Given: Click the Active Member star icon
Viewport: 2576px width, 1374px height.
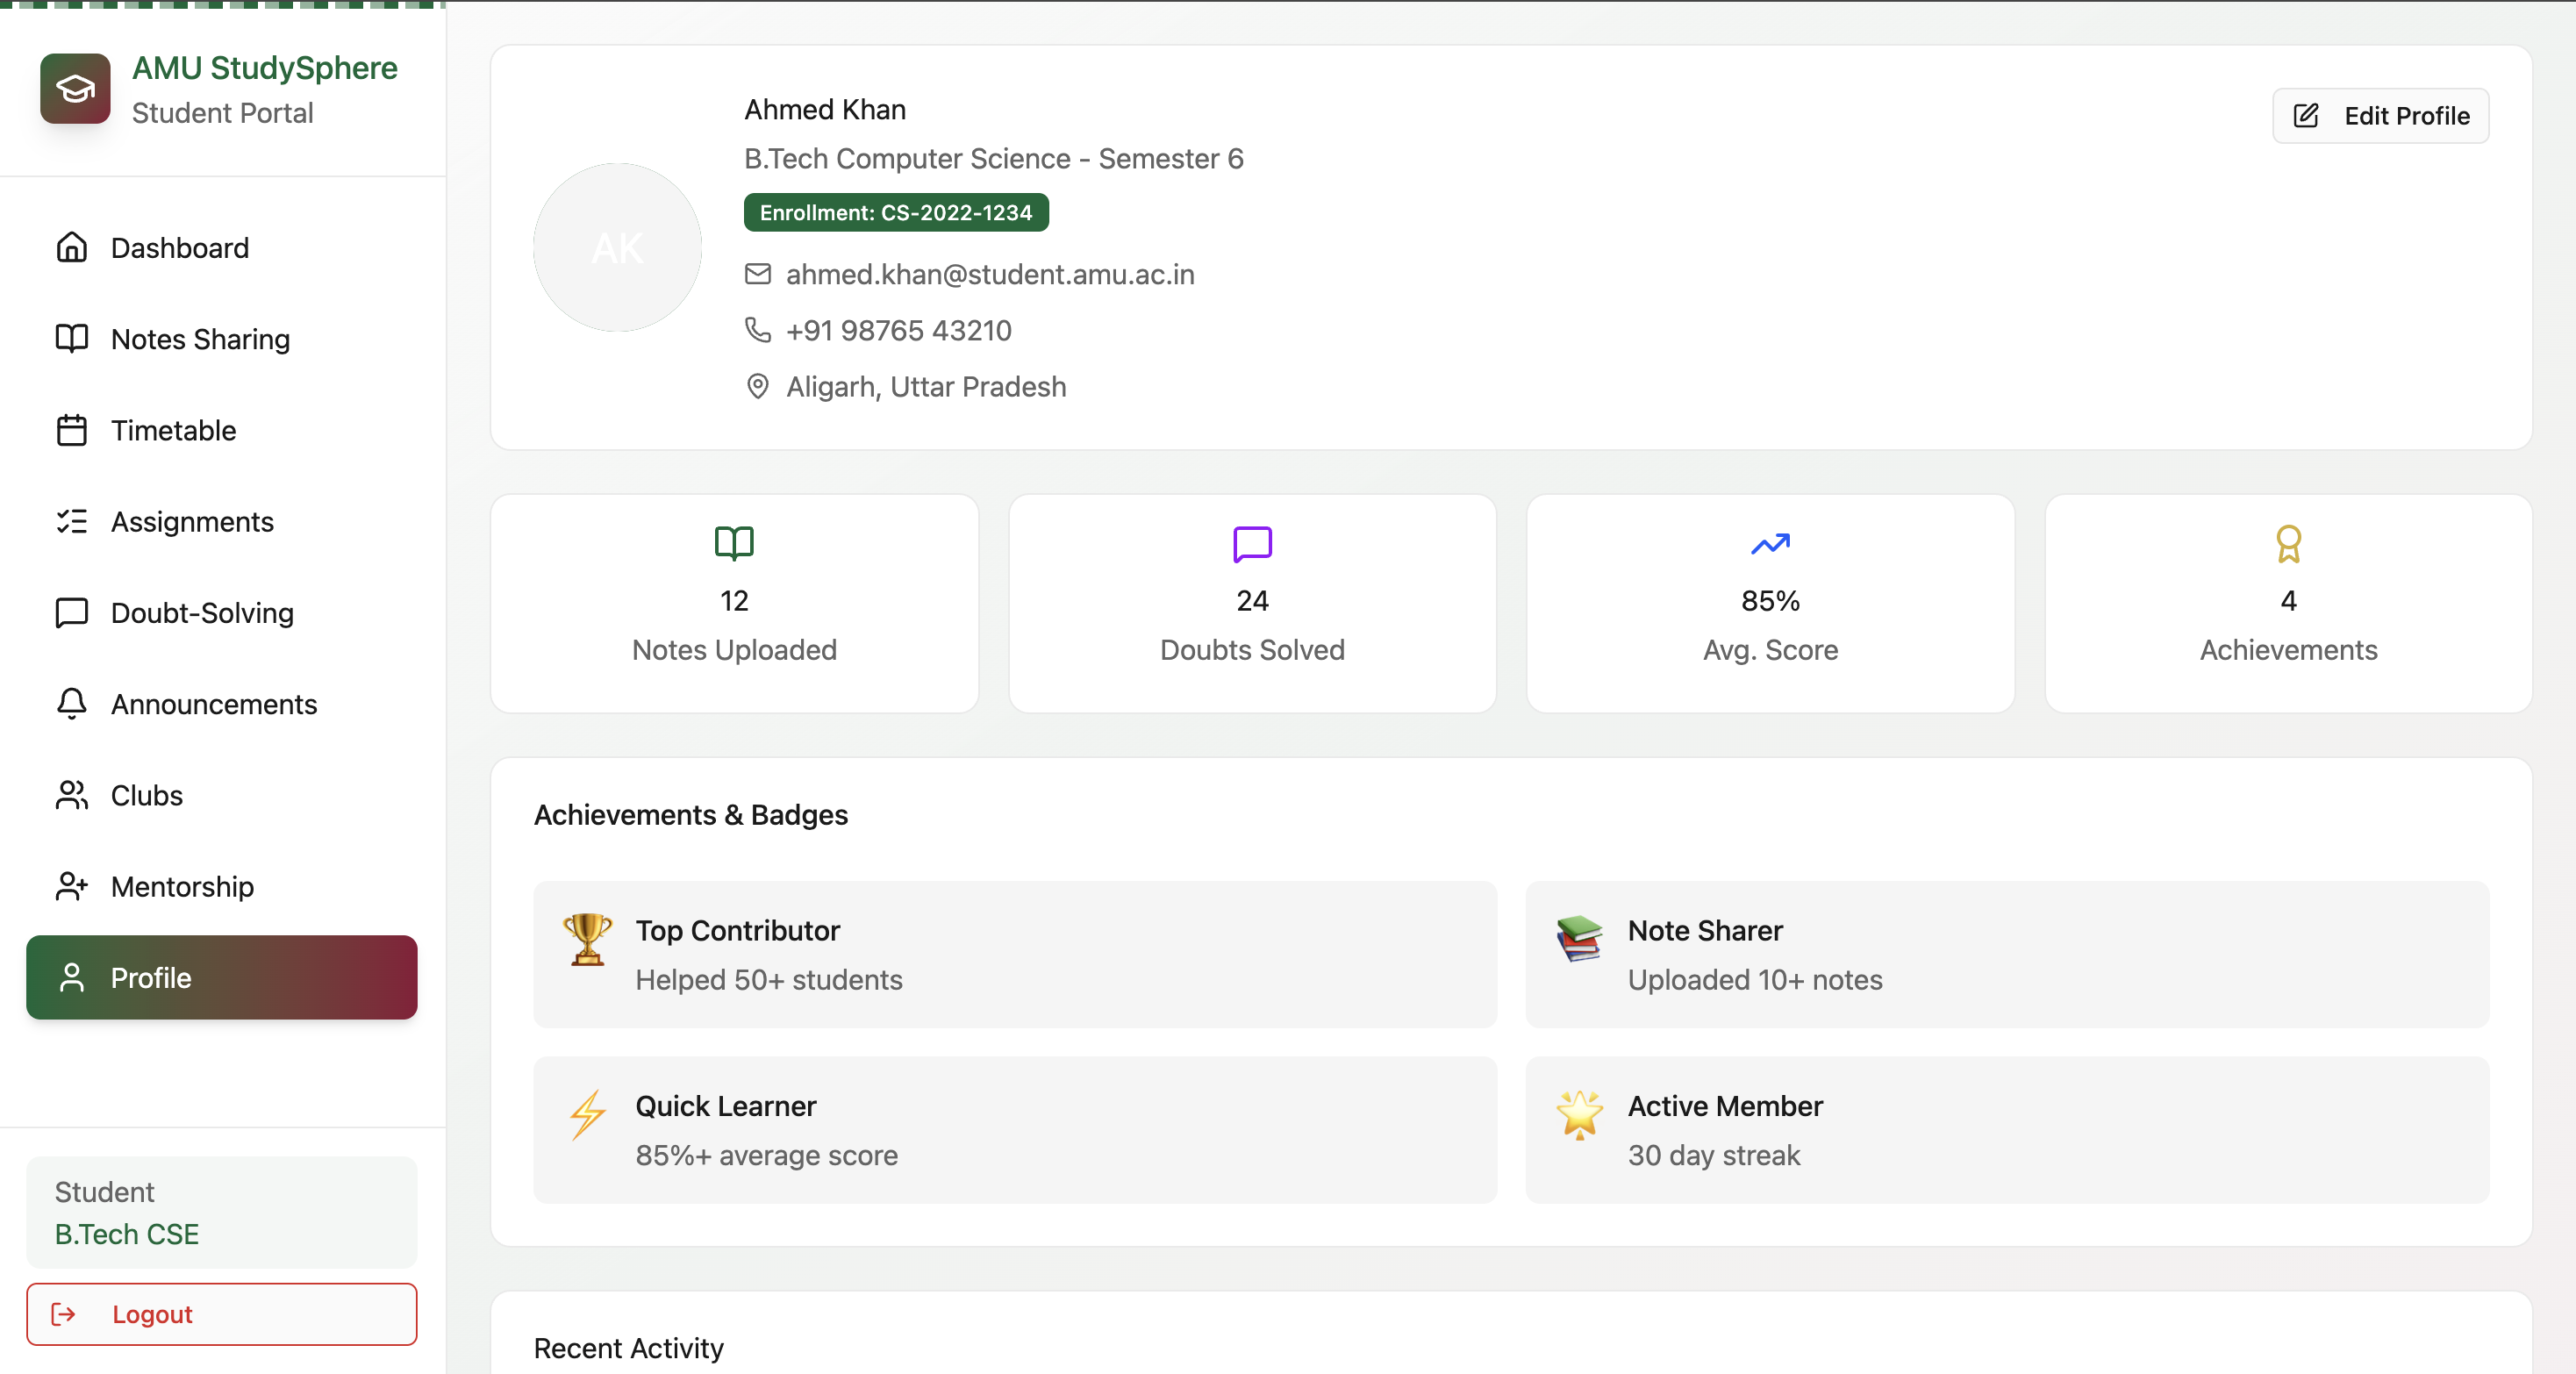Looking at the screenshot, I should (x=1579, y=1114).
